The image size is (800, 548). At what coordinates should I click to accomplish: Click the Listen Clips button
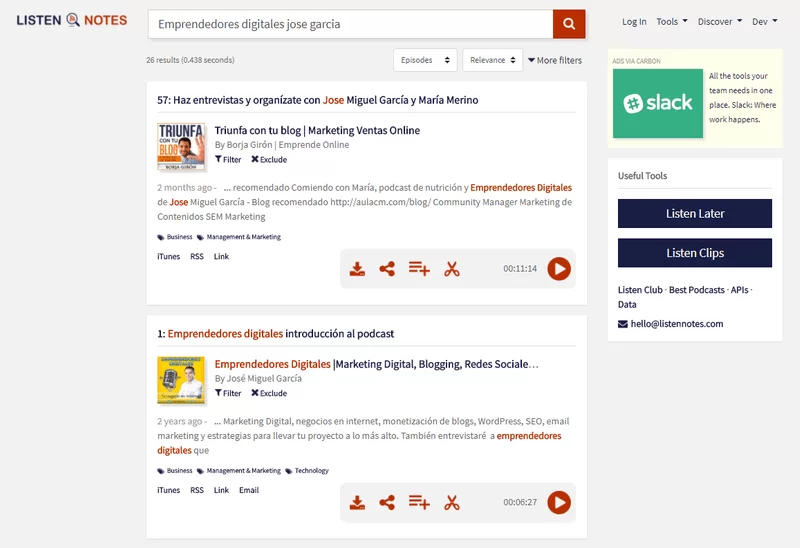pyautogui.click(x=695, y=253)
